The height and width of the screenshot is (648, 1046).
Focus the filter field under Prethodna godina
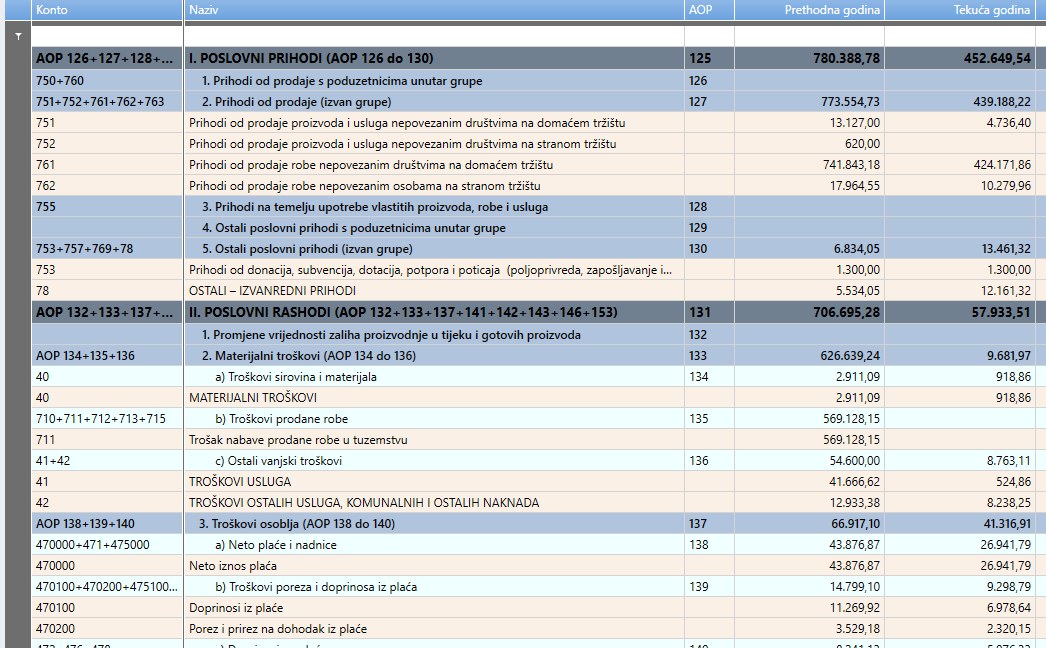click(809, 36)
